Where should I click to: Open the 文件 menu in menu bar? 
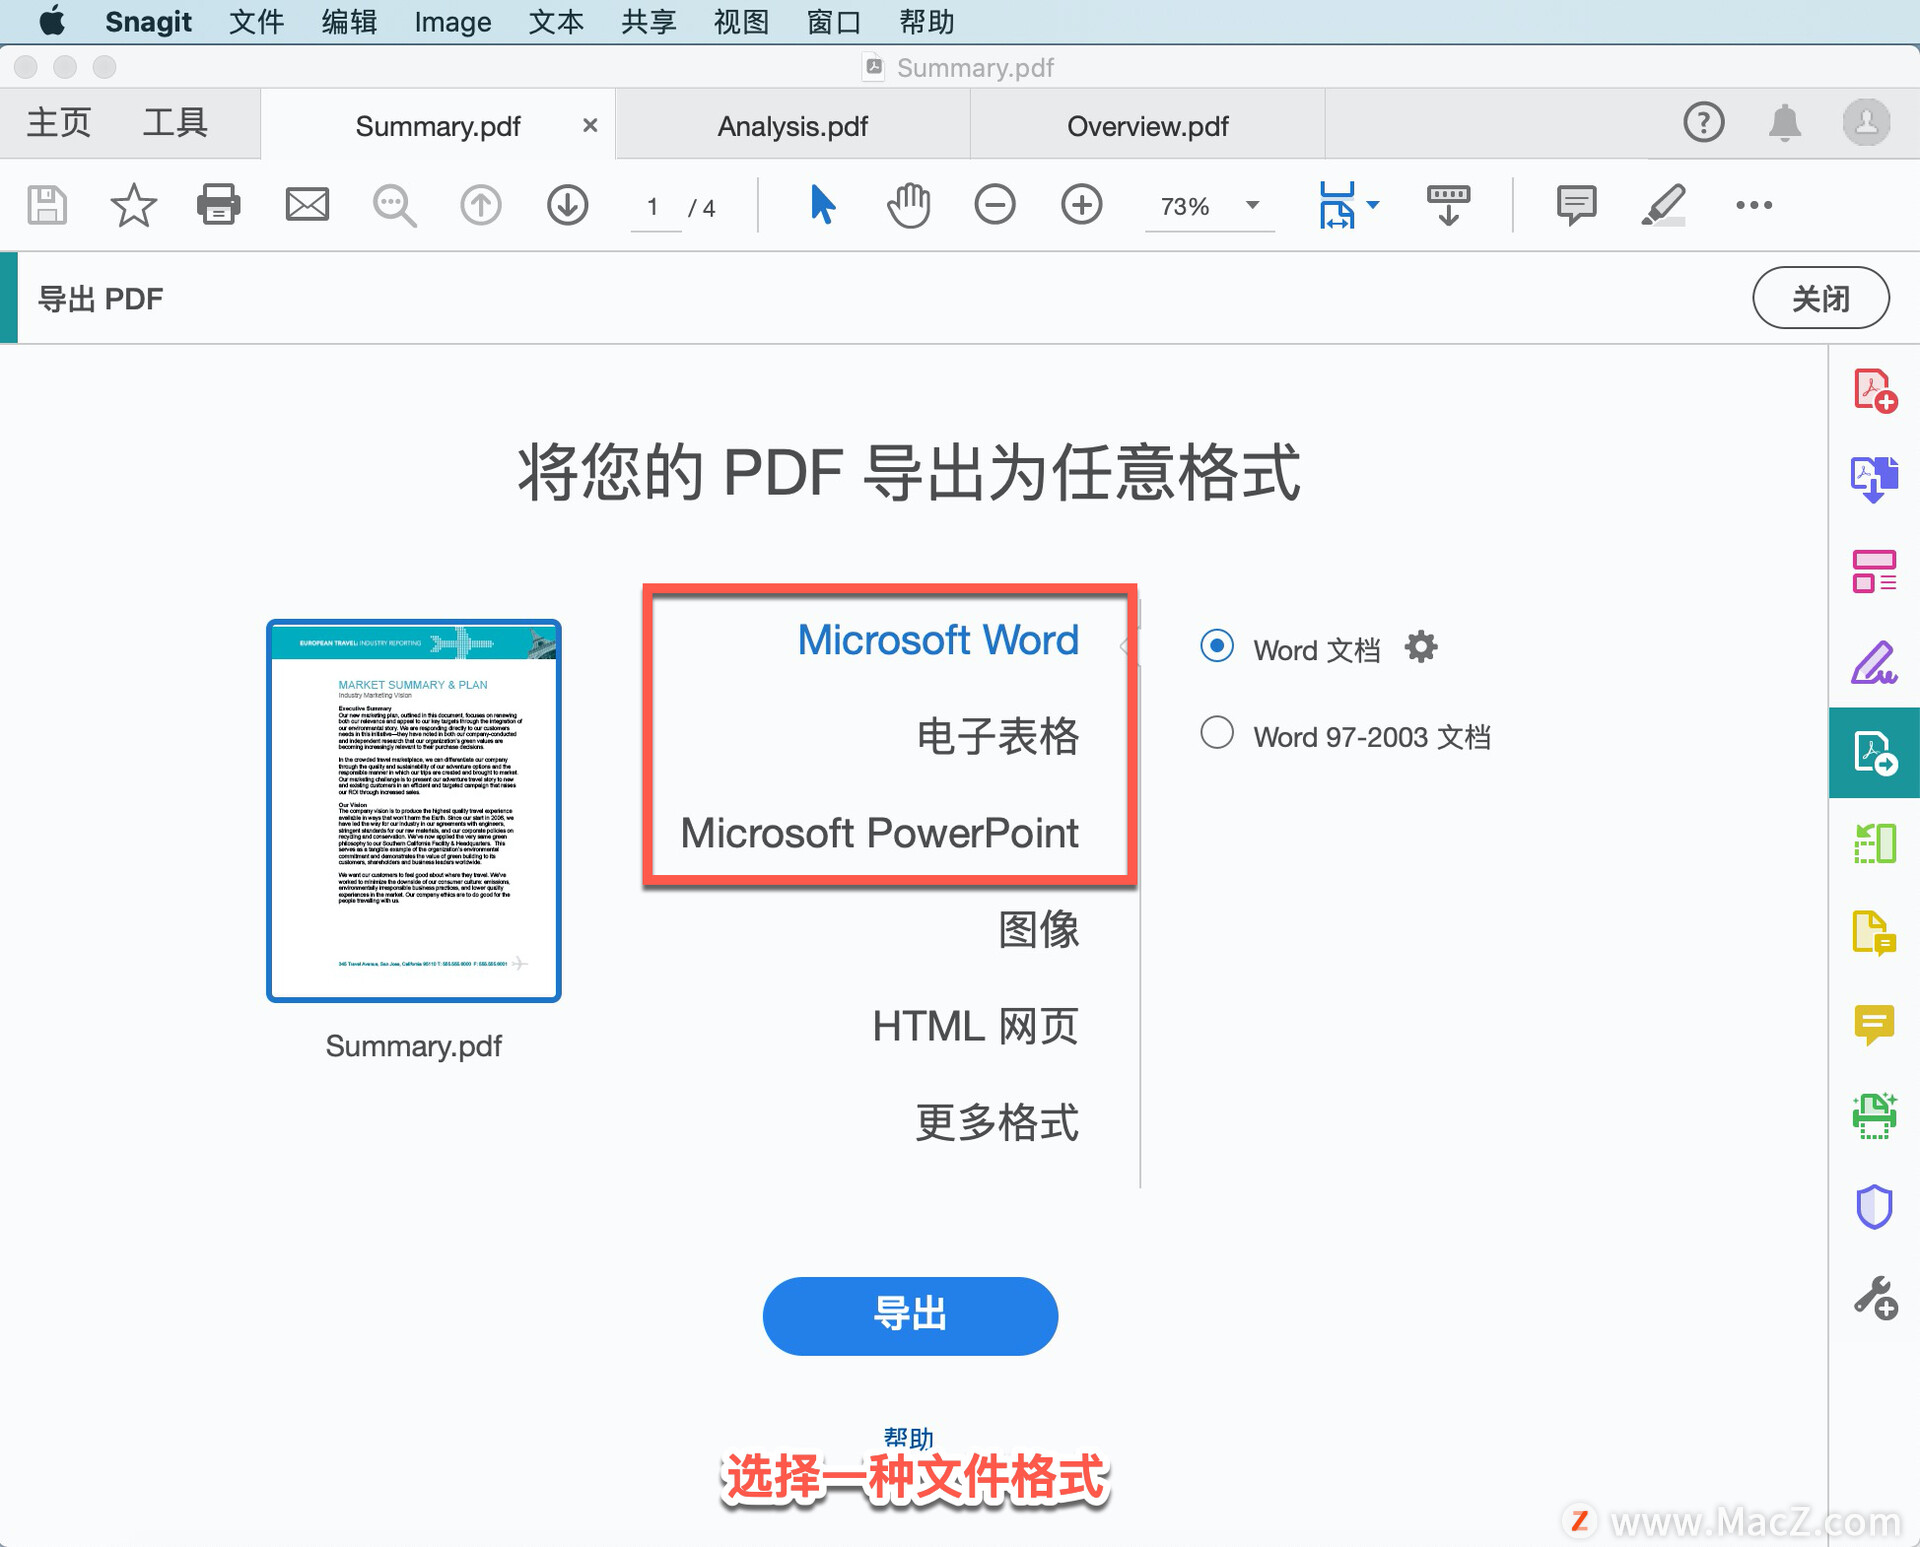[257, 21]
